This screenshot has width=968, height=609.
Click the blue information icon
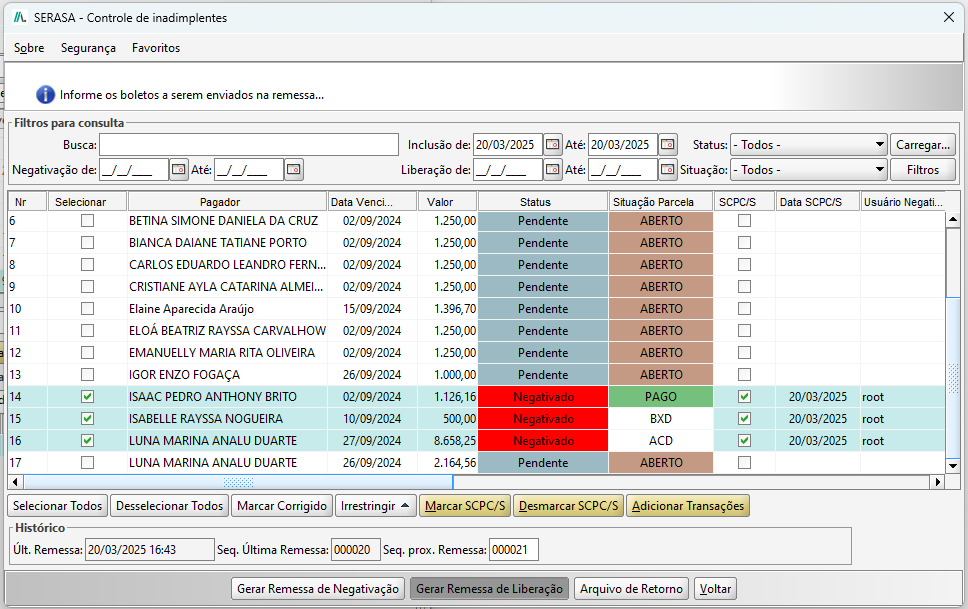46,94
